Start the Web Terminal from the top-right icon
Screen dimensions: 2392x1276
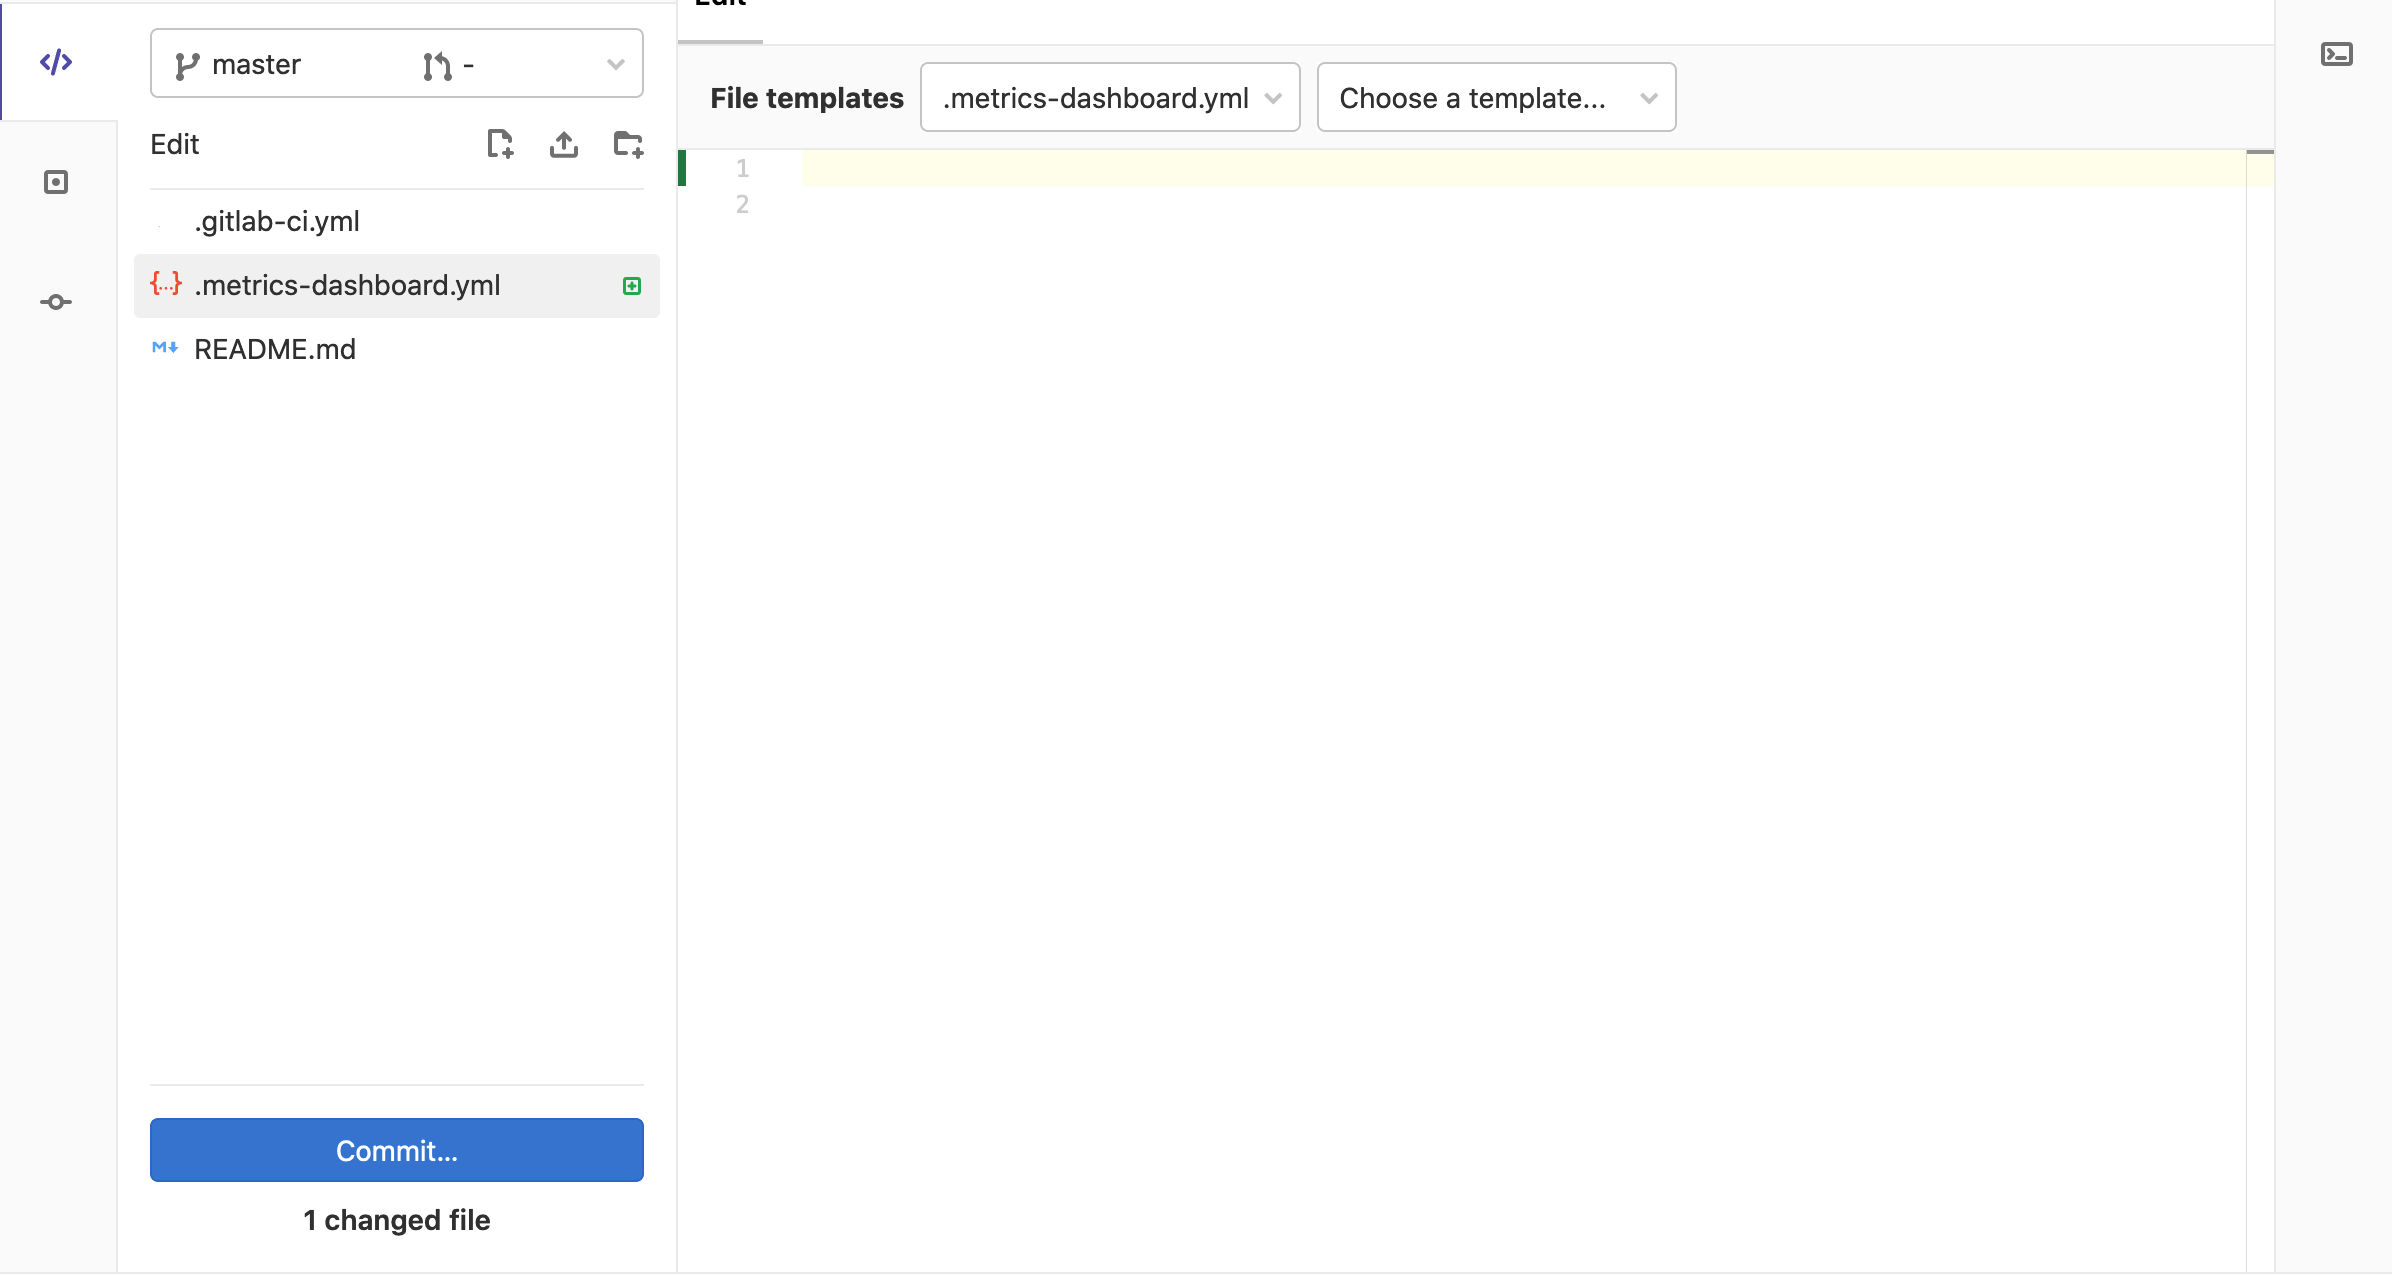click(x=2338, y=55)
